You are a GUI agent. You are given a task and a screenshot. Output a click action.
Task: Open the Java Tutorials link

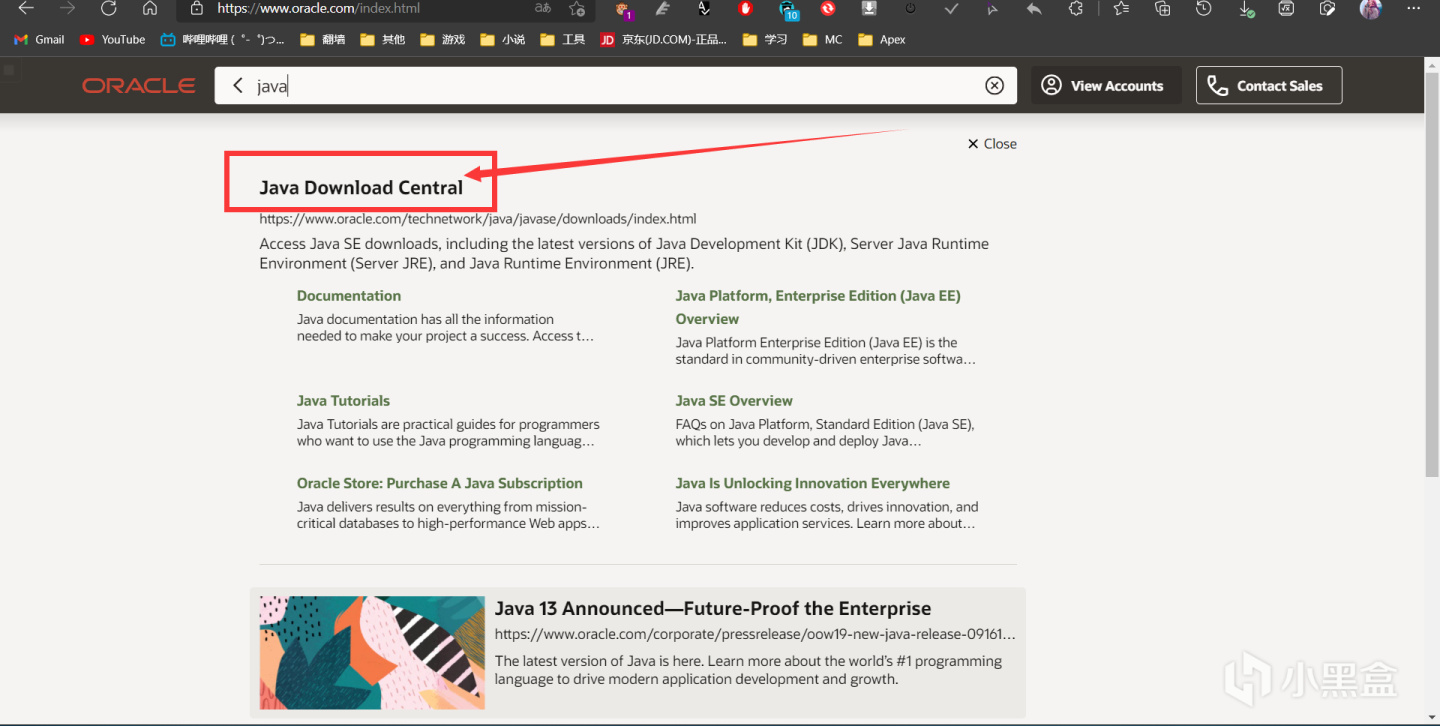coord(343,401)
